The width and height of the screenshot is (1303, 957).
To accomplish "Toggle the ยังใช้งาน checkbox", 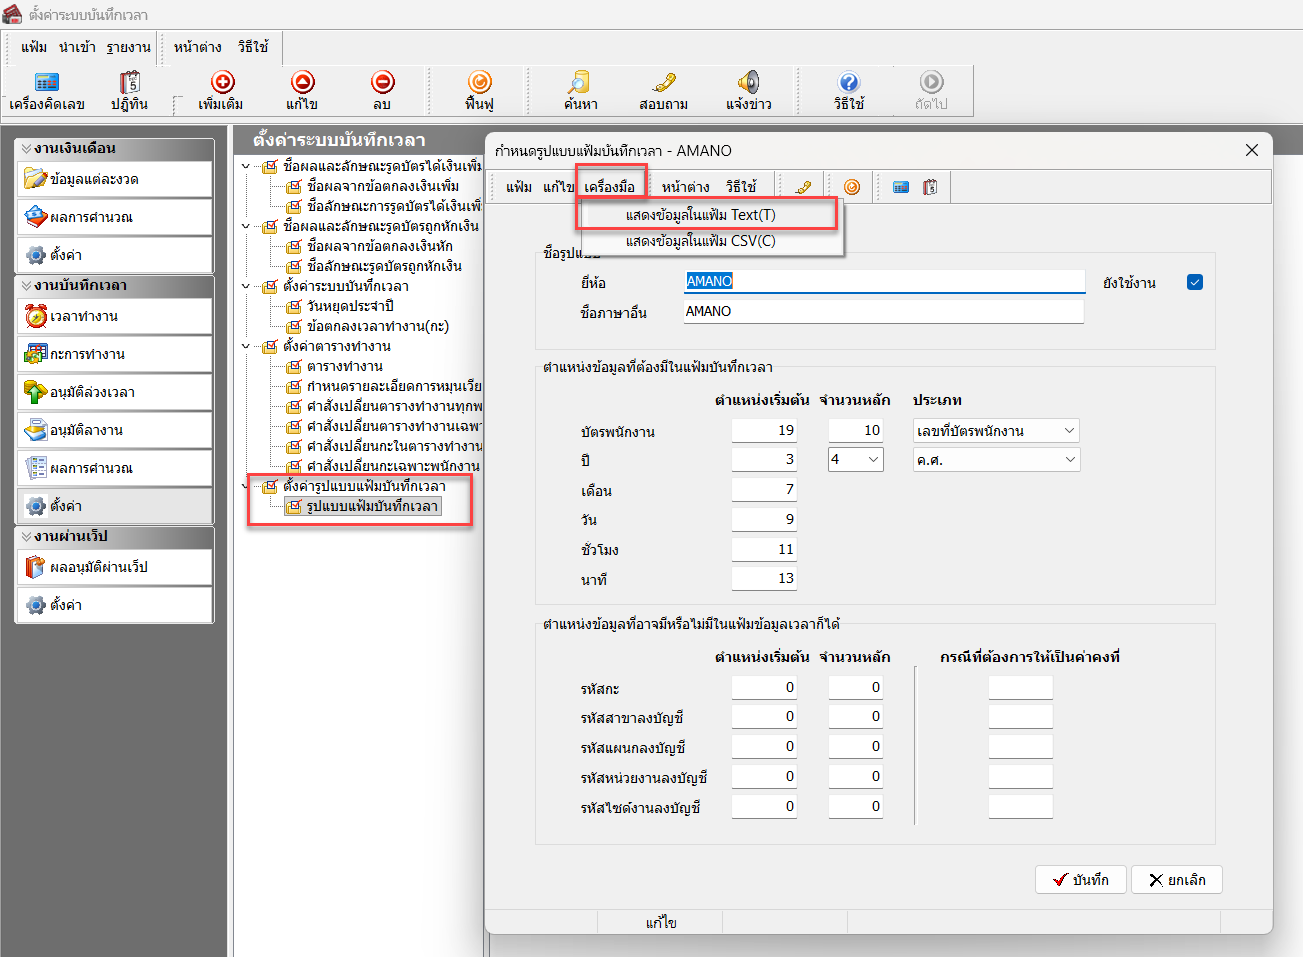I will (x=1194, y=282).
